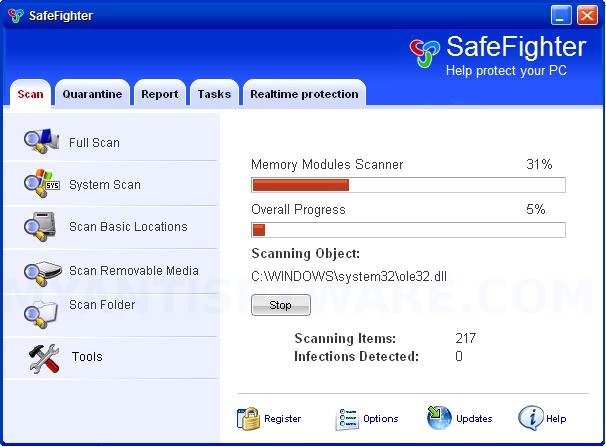The image size is (606, 447).
Task: Click the Scanning Items label
Action: [345, 338]
